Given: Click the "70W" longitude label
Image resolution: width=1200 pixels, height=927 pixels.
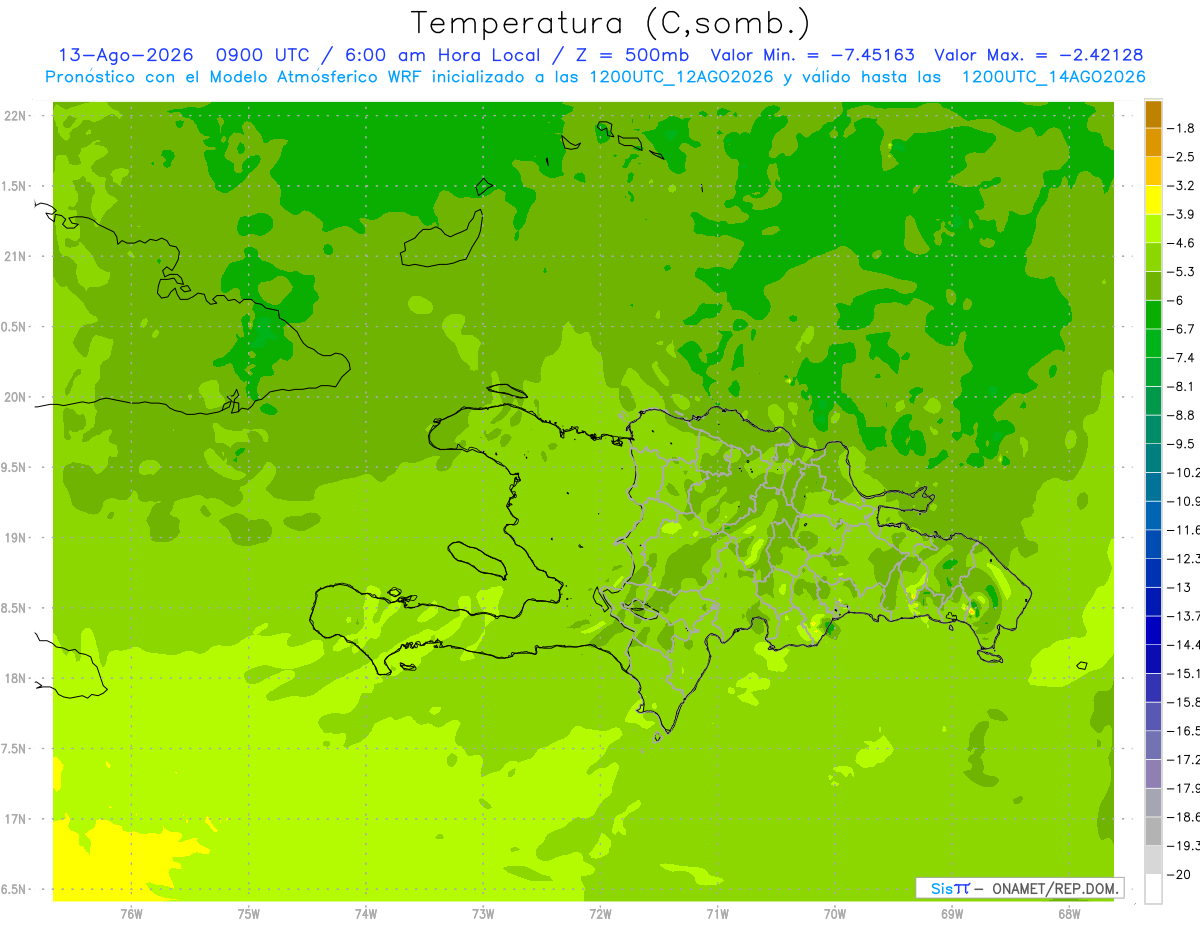Looking at the screenshot, I should (x=834, y=914).
